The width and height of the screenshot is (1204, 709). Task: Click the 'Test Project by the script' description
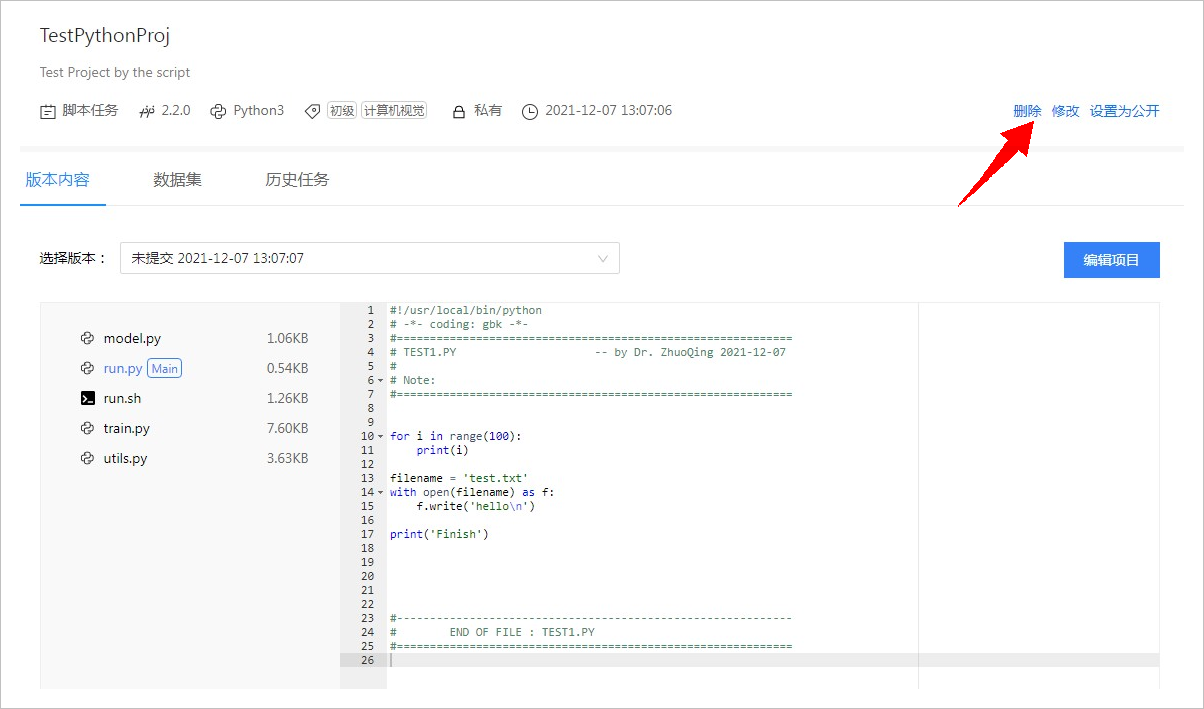tap(115, 72)
